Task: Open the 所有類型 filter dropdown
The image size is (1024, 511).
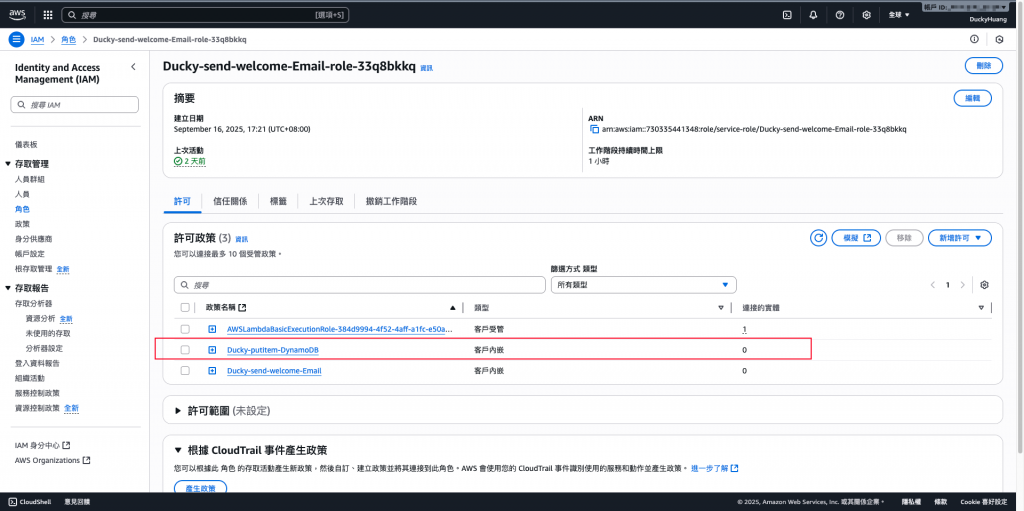Action: point(644,285)
